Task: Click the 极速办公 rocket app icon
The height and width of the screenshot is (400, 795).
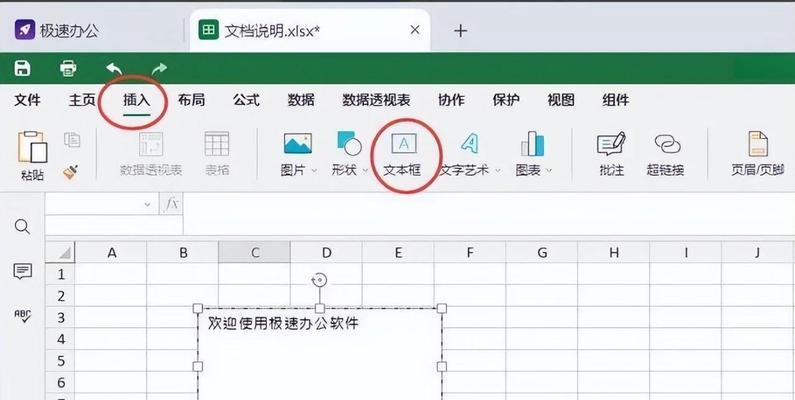Action: (25, 30)
